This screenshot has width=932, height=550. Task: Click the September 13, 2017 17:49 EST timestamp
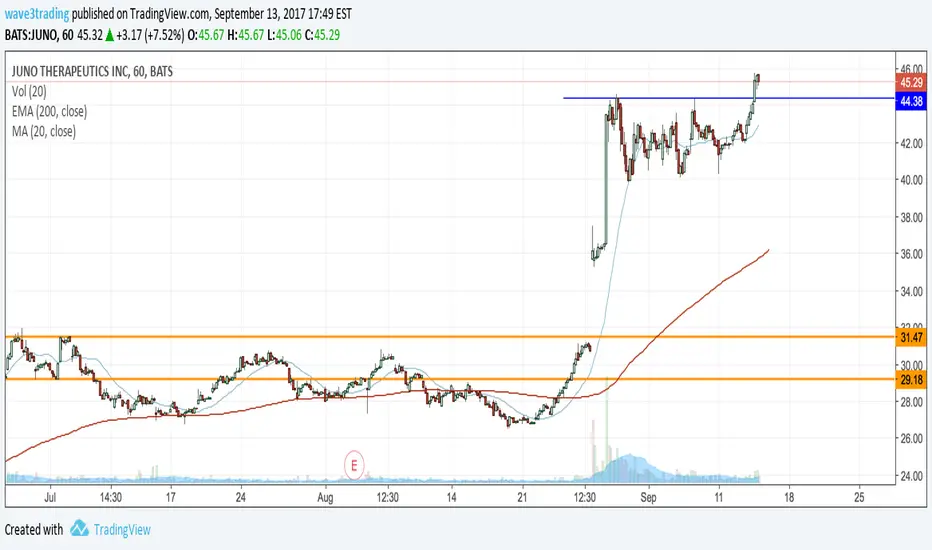tap(283, 13)
